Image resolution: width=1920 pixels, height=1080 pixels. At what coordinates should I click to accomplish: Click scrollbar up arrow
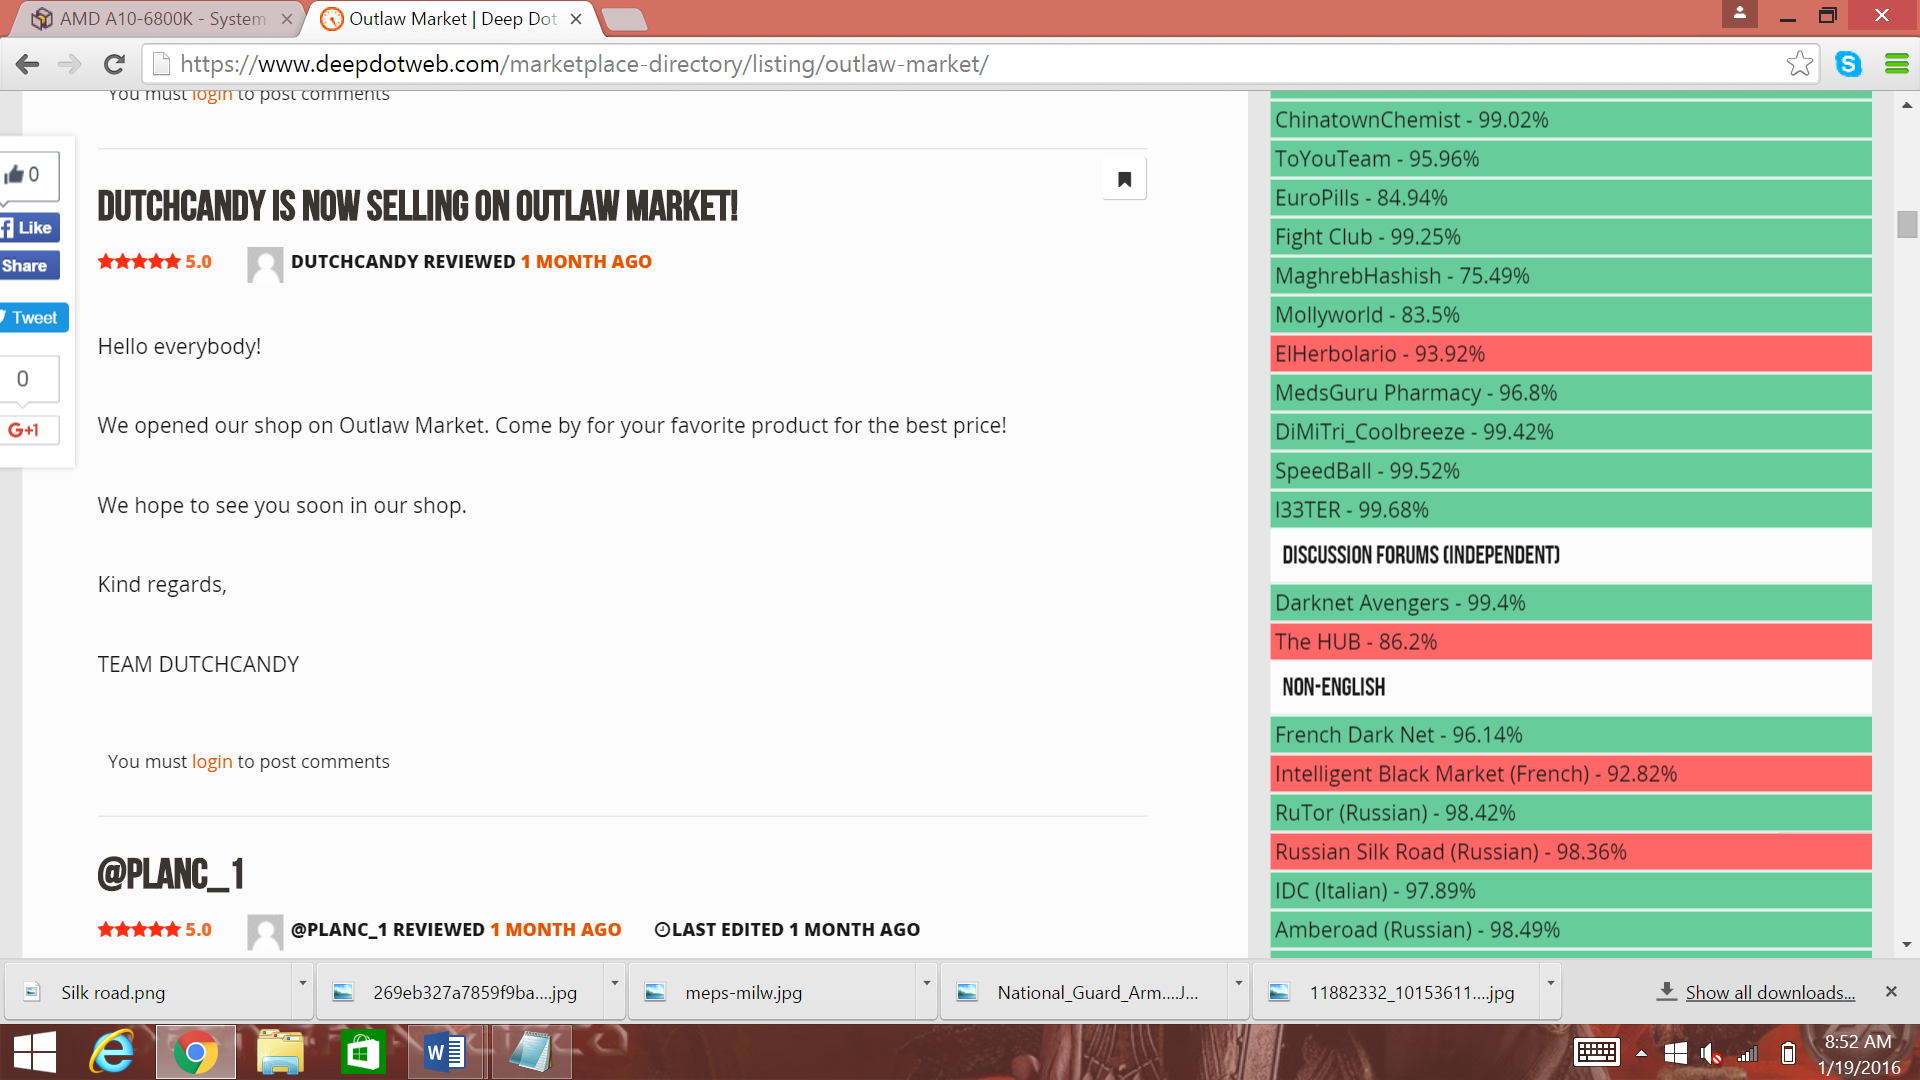coord(1907,105)
